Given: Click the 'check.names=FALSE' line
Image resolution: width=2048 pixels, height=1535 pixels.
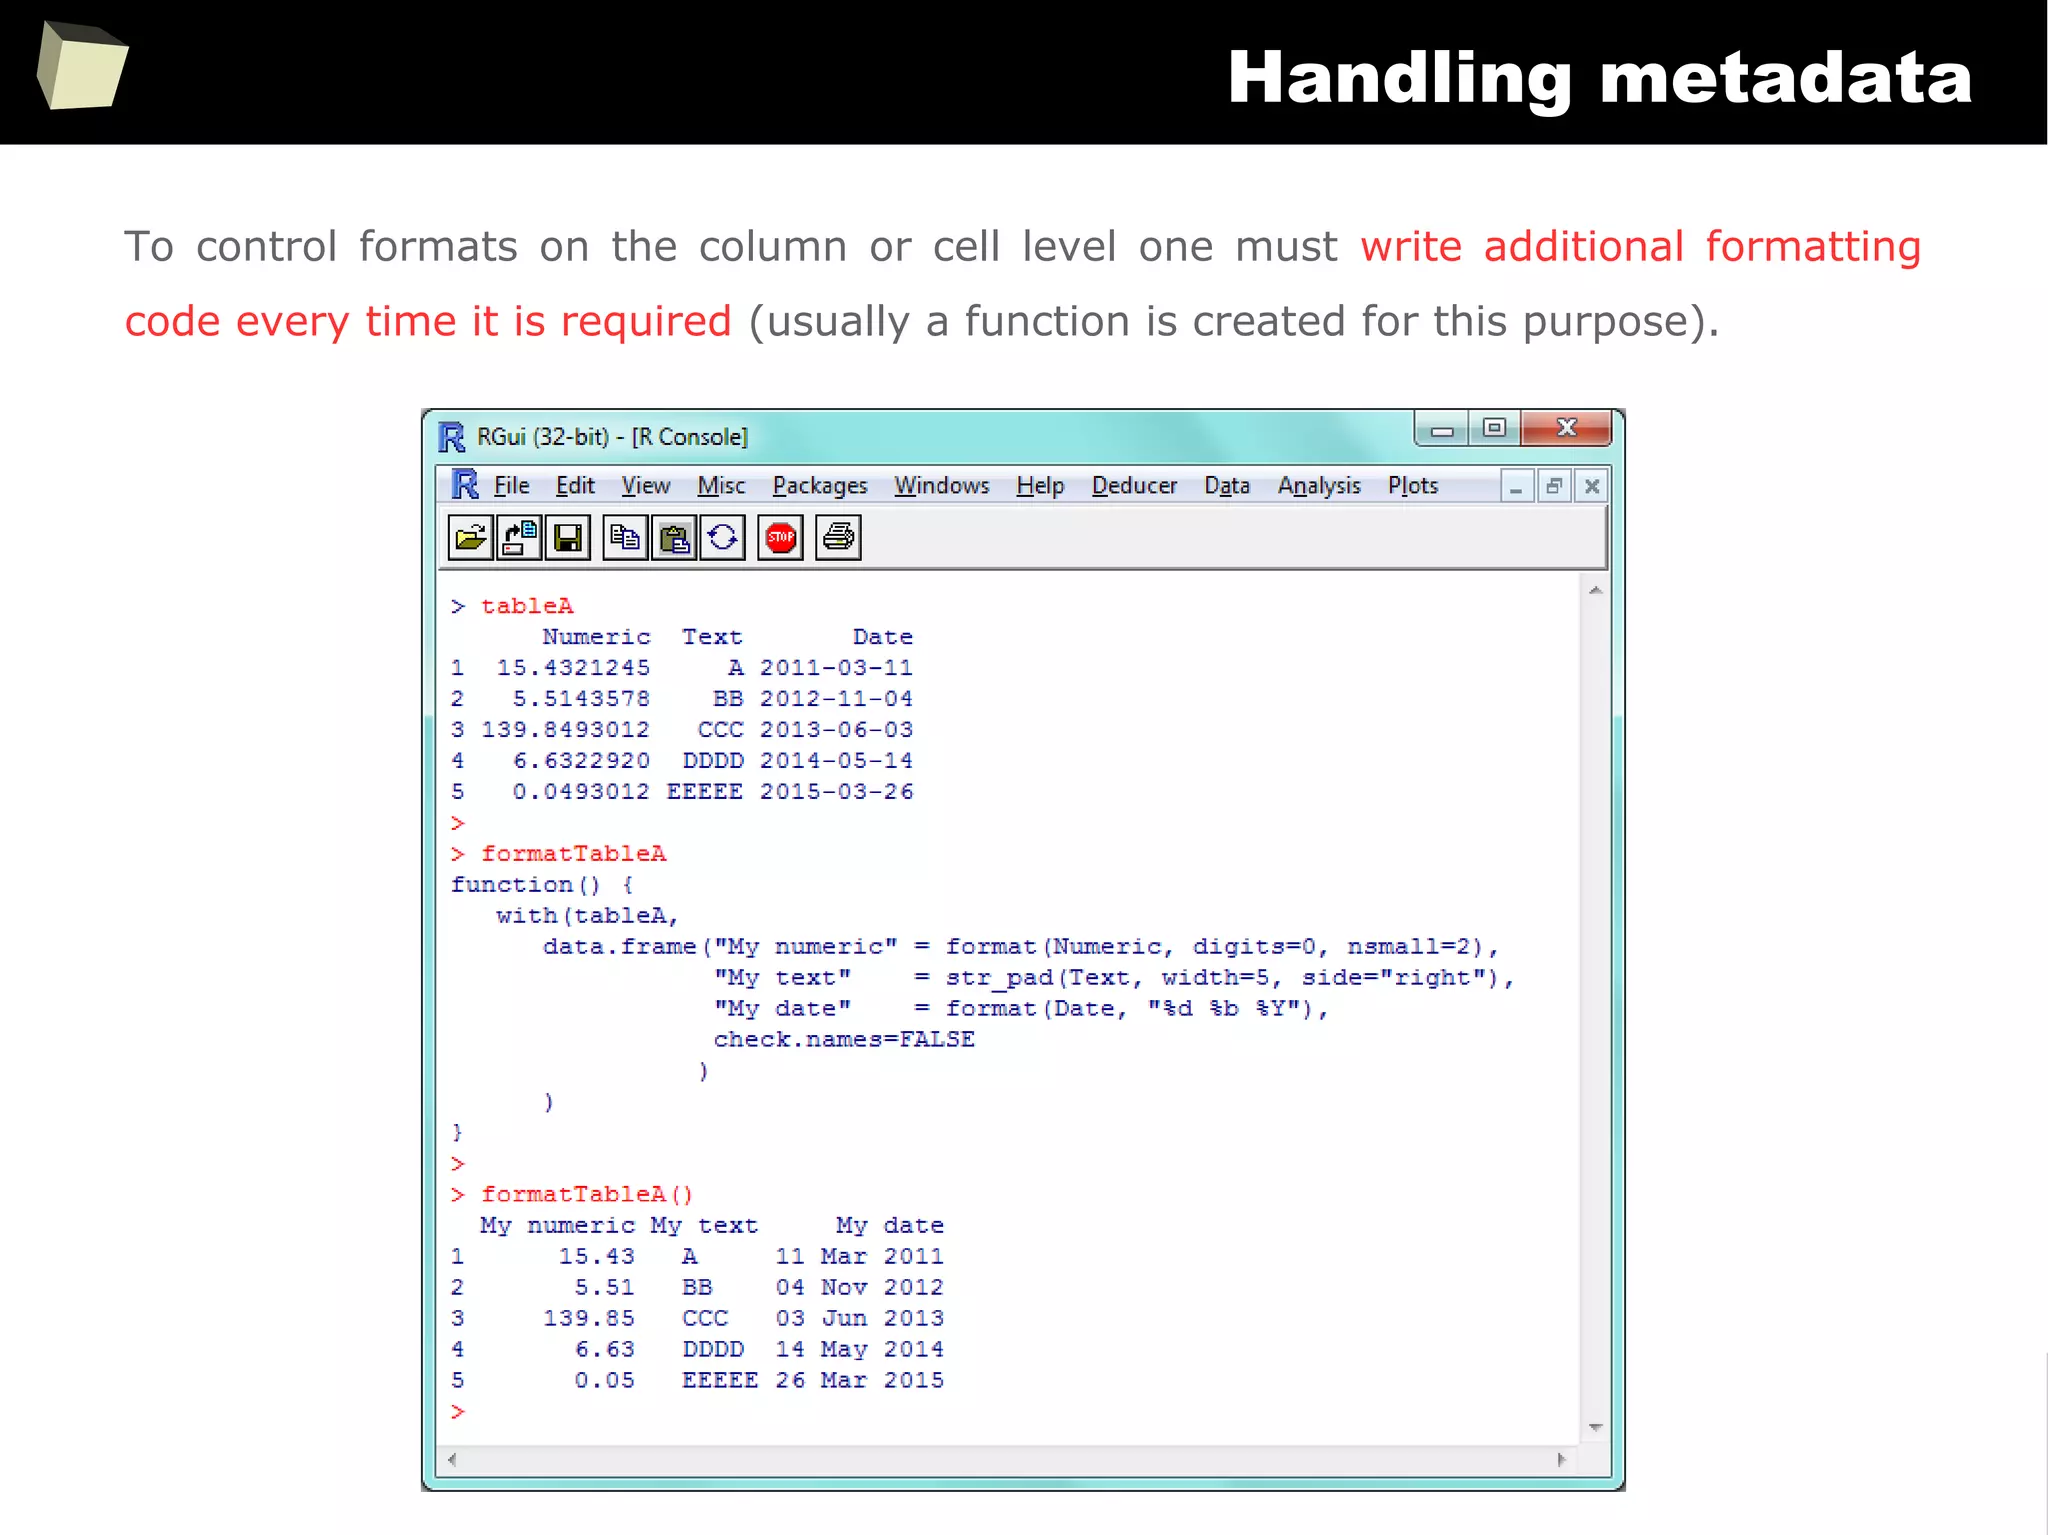Looking at the screenshot, I should (844, 1040).
